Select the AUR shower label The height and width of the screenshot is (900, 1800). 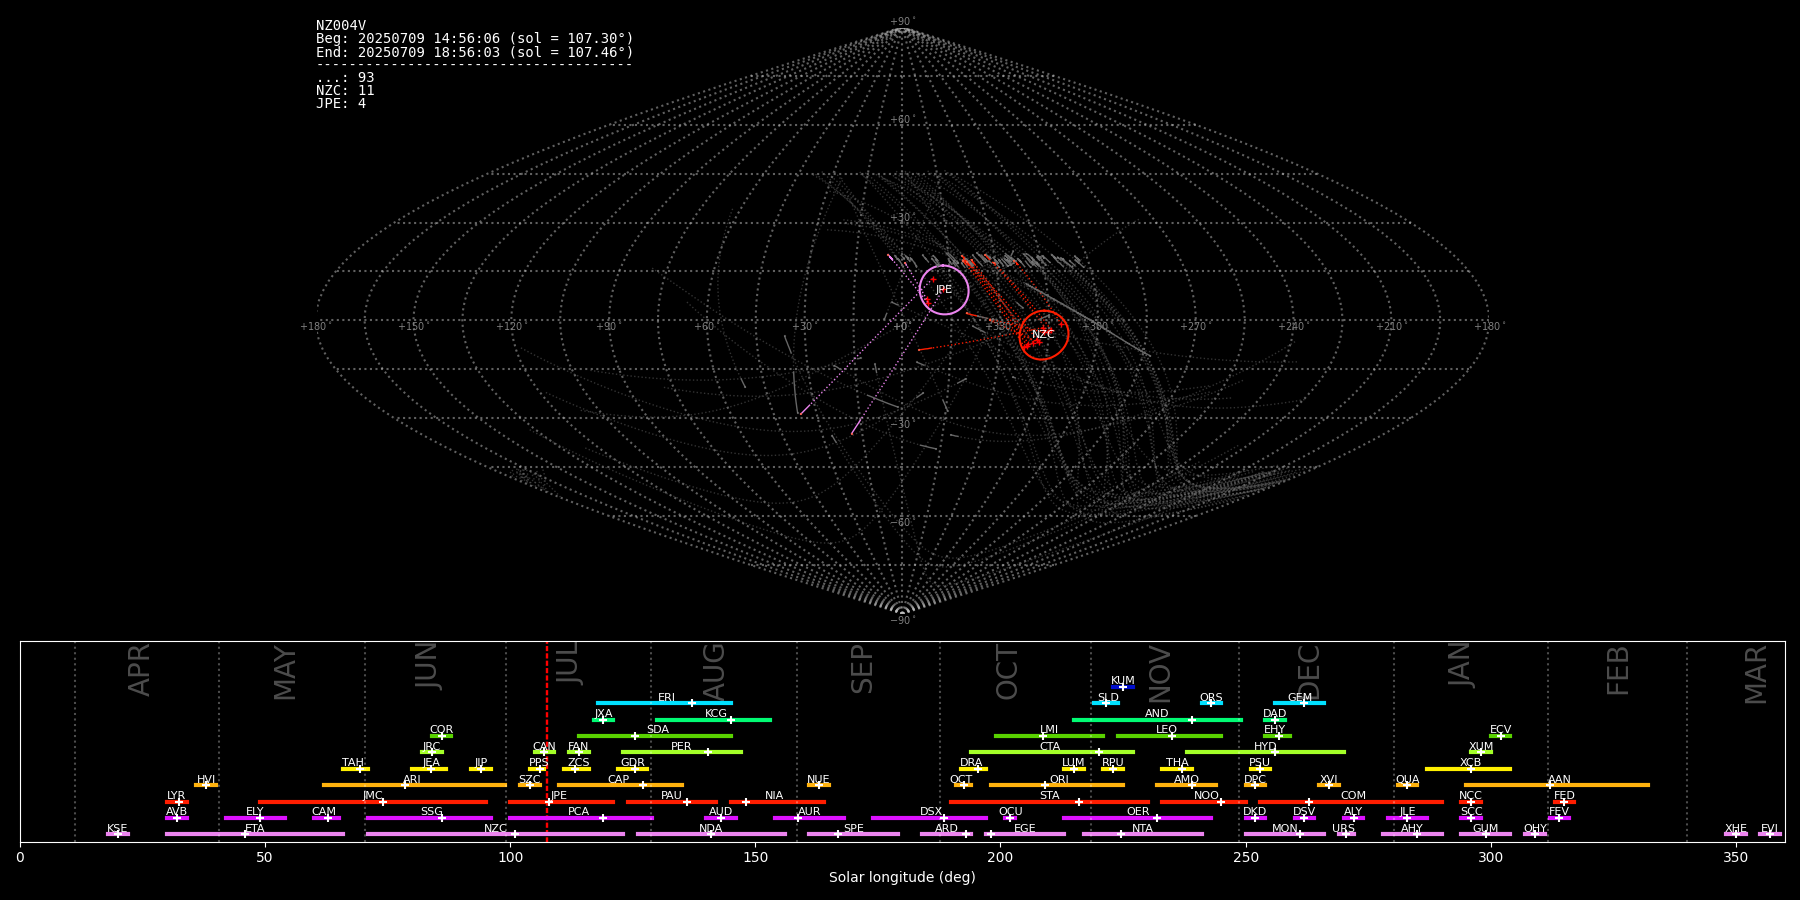click(809, 812)
